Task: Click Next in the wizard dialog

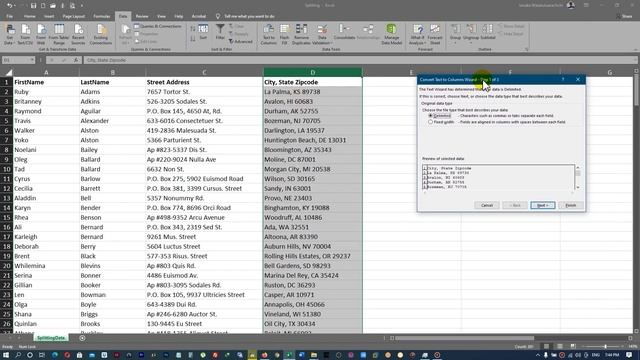Action: click(x=542, y=205)
